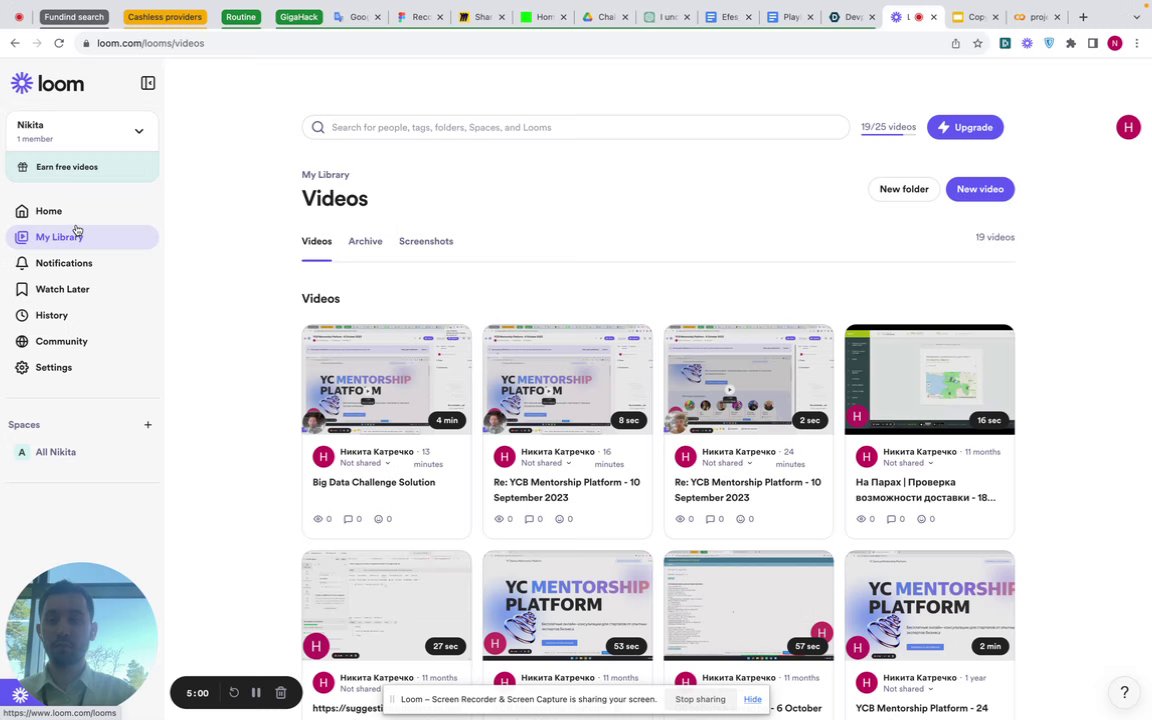Click the Earn free videos gift banner
The width and height of the screenshot is (1152, 720).
point(82,167)
